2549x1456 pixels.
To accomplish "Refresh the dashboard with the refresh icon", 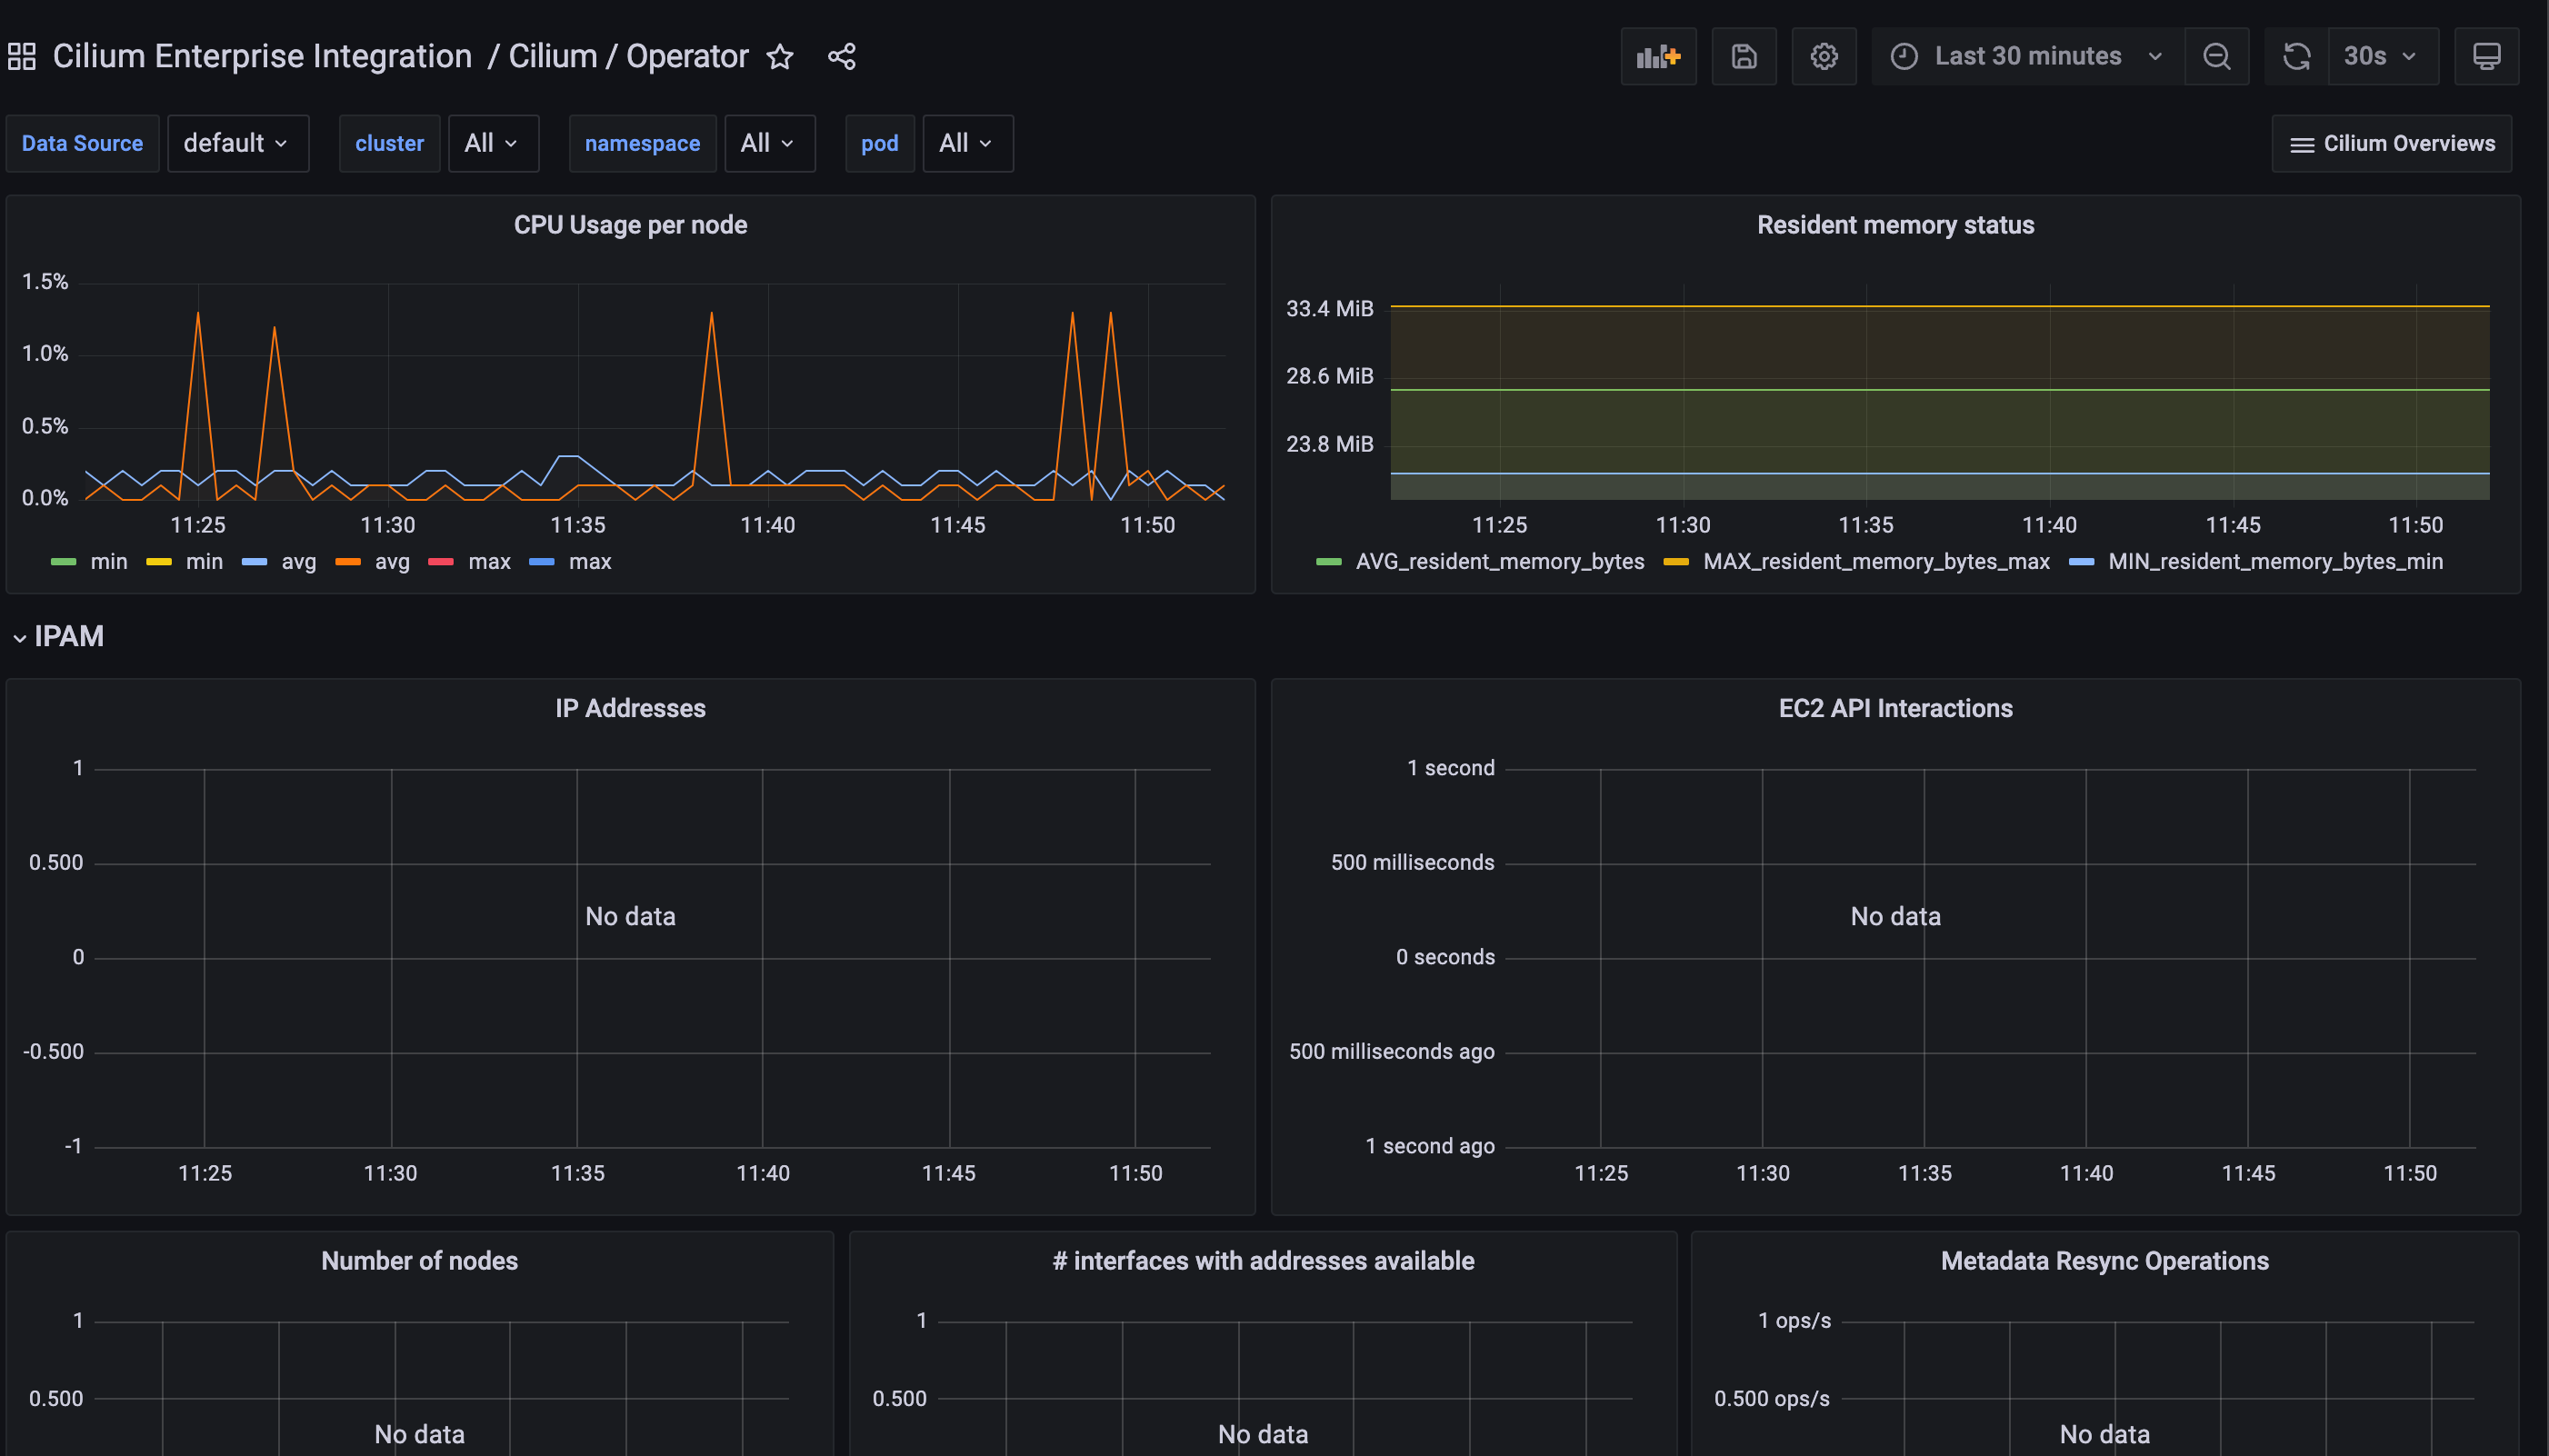I will pyautogui.click(x=2295, y=56).
